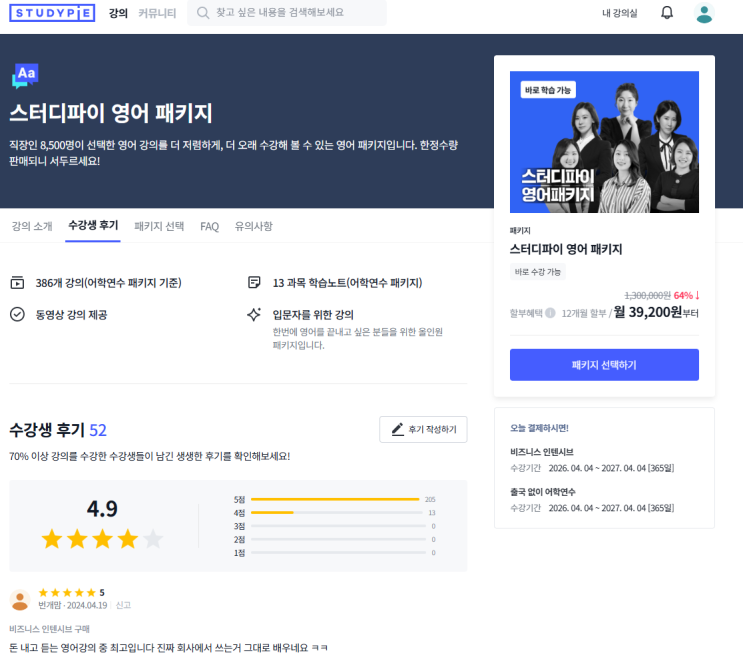Click the search magnifier icon
The height and width of the screenshot is (665, 743).
coord(203,13)
